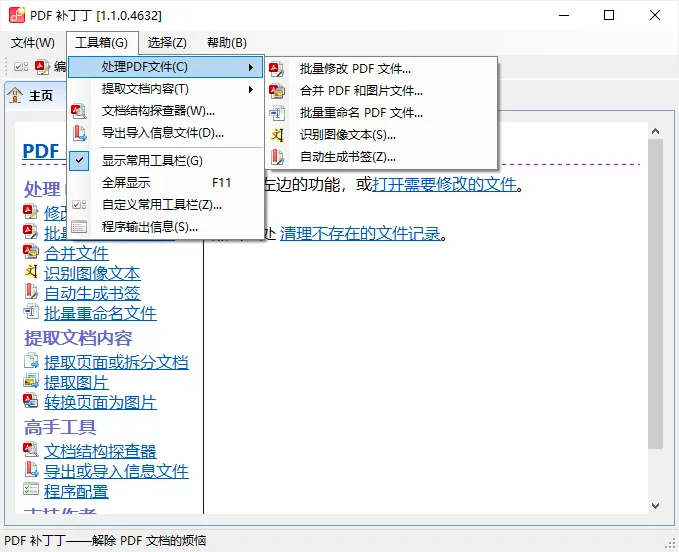Click the OCR recognize image text icon in submenu
The height and width of the screenshot is (552, 679).
[x=276, y=135]
